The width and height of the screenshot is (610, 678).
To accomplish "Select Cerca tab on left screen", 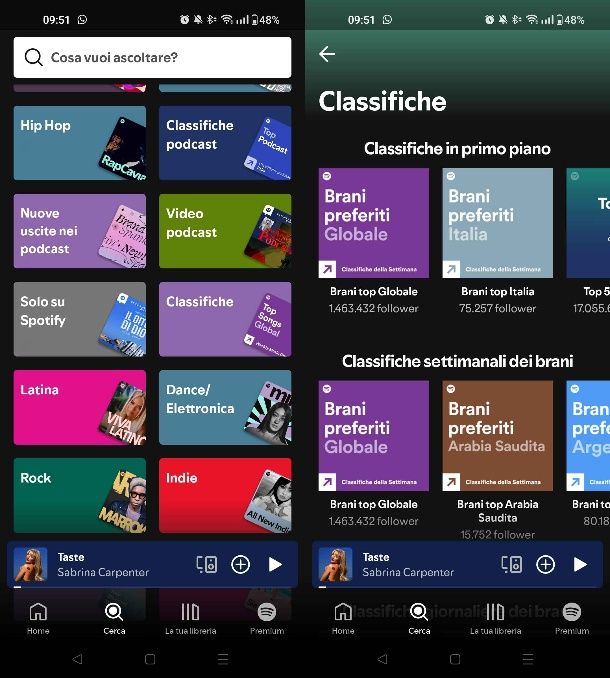I will click(x=114, y=619).
